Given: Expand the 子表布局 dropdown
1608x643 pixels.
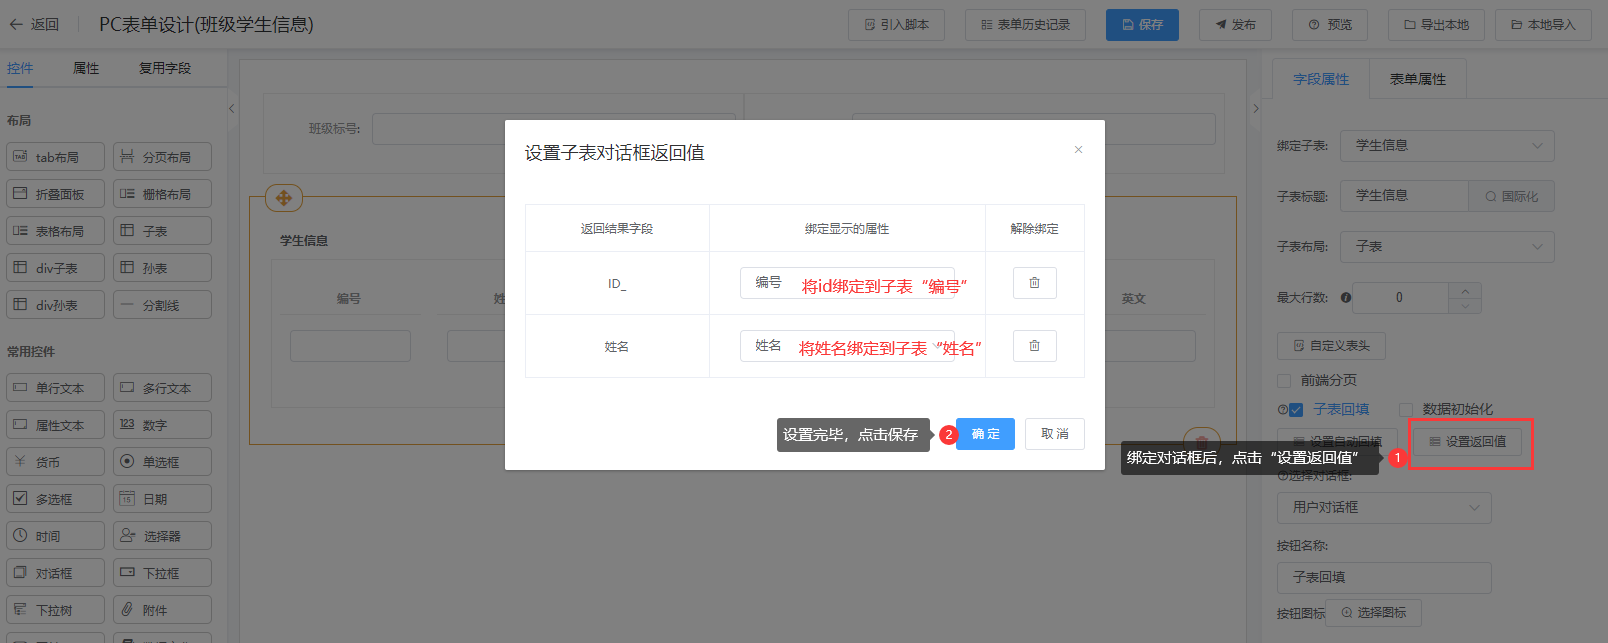Looking at the screenshot, I should tap(1447, 246).
